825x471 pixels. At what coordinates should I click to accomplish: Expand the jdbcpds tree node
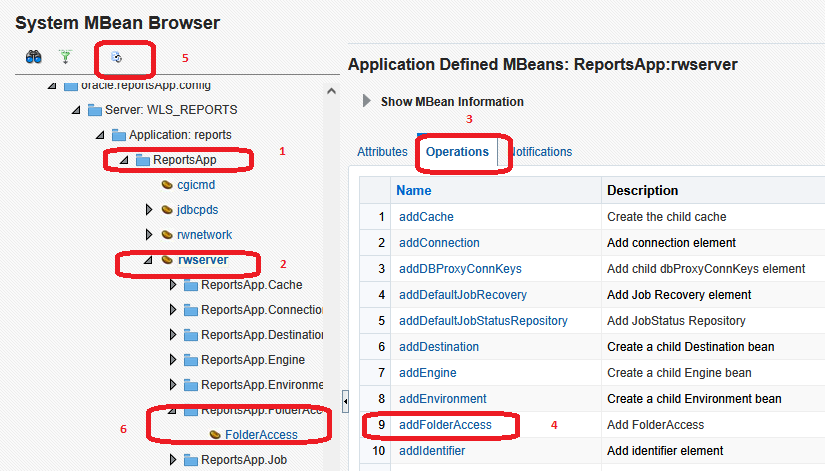pyautogui.click(x=149, y=210)
